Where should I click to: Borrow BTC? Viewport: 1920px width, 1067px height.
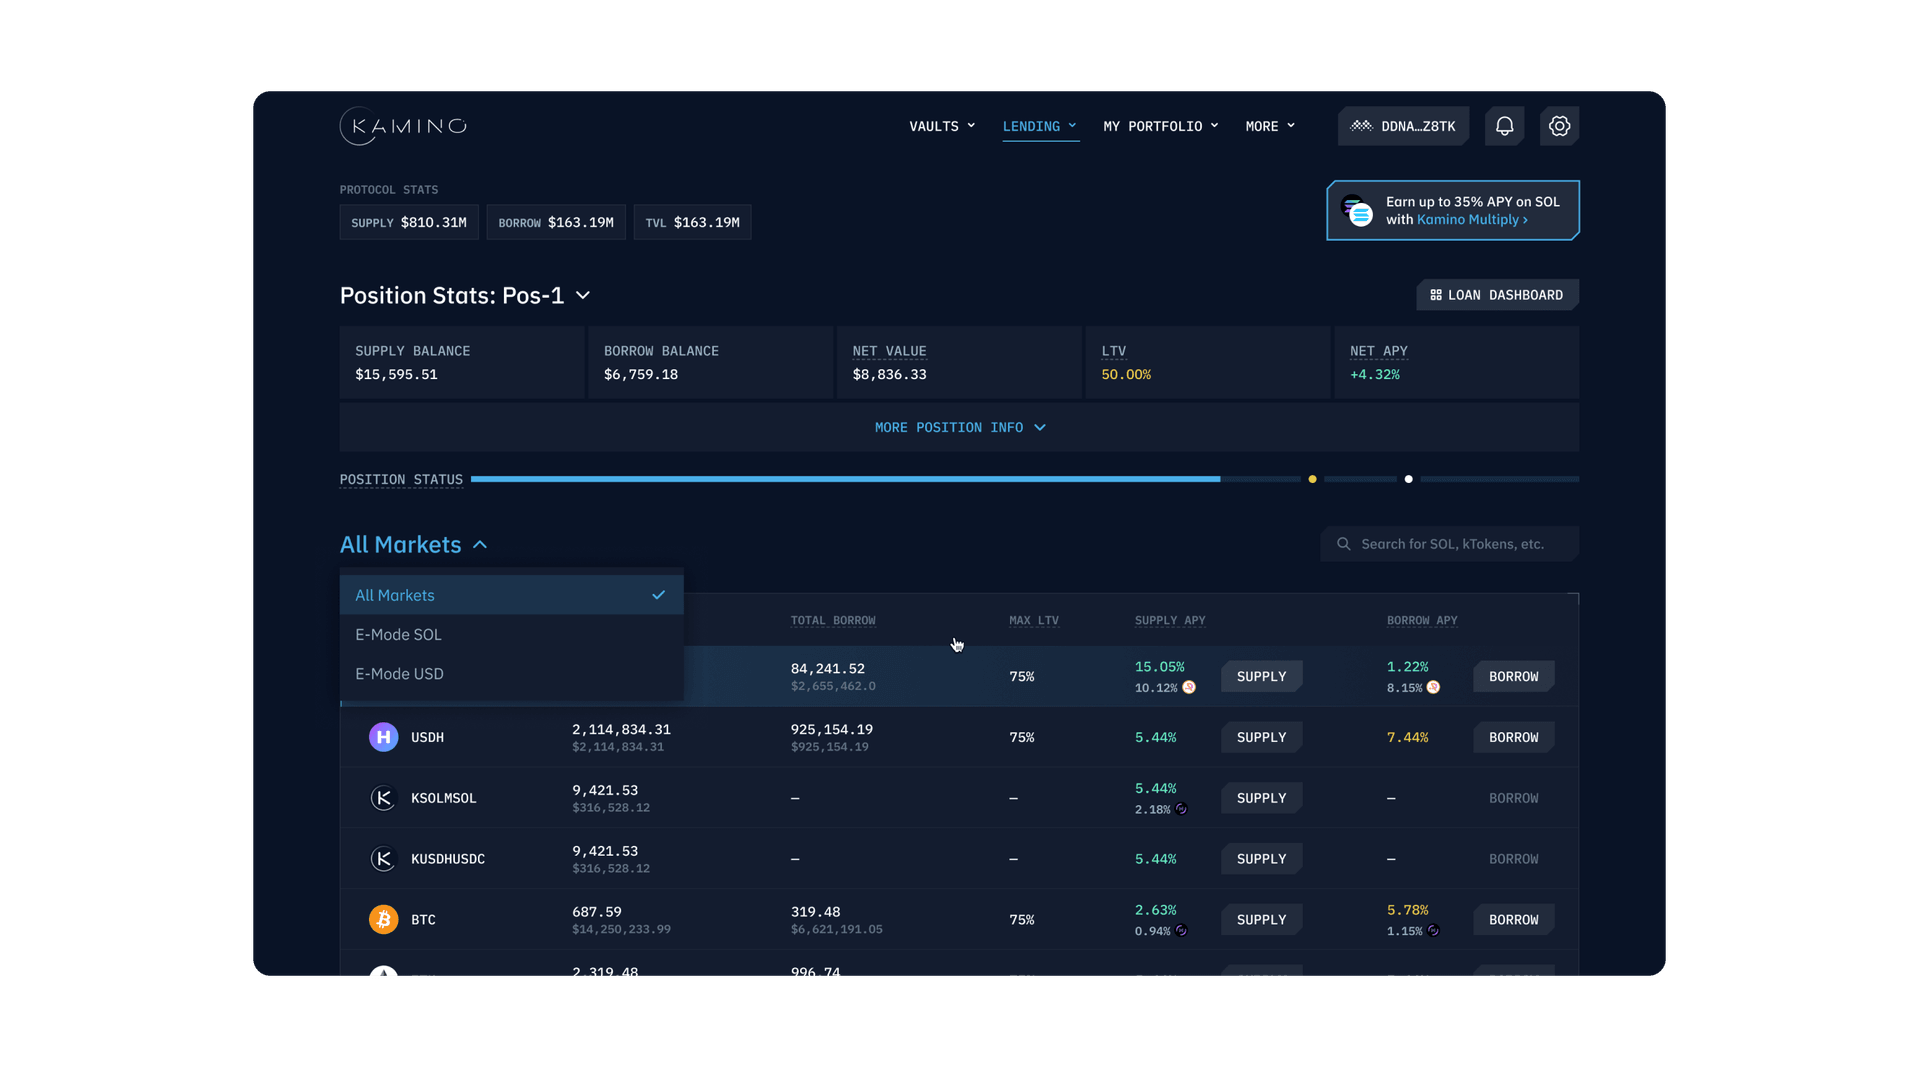pos(1513,919)
